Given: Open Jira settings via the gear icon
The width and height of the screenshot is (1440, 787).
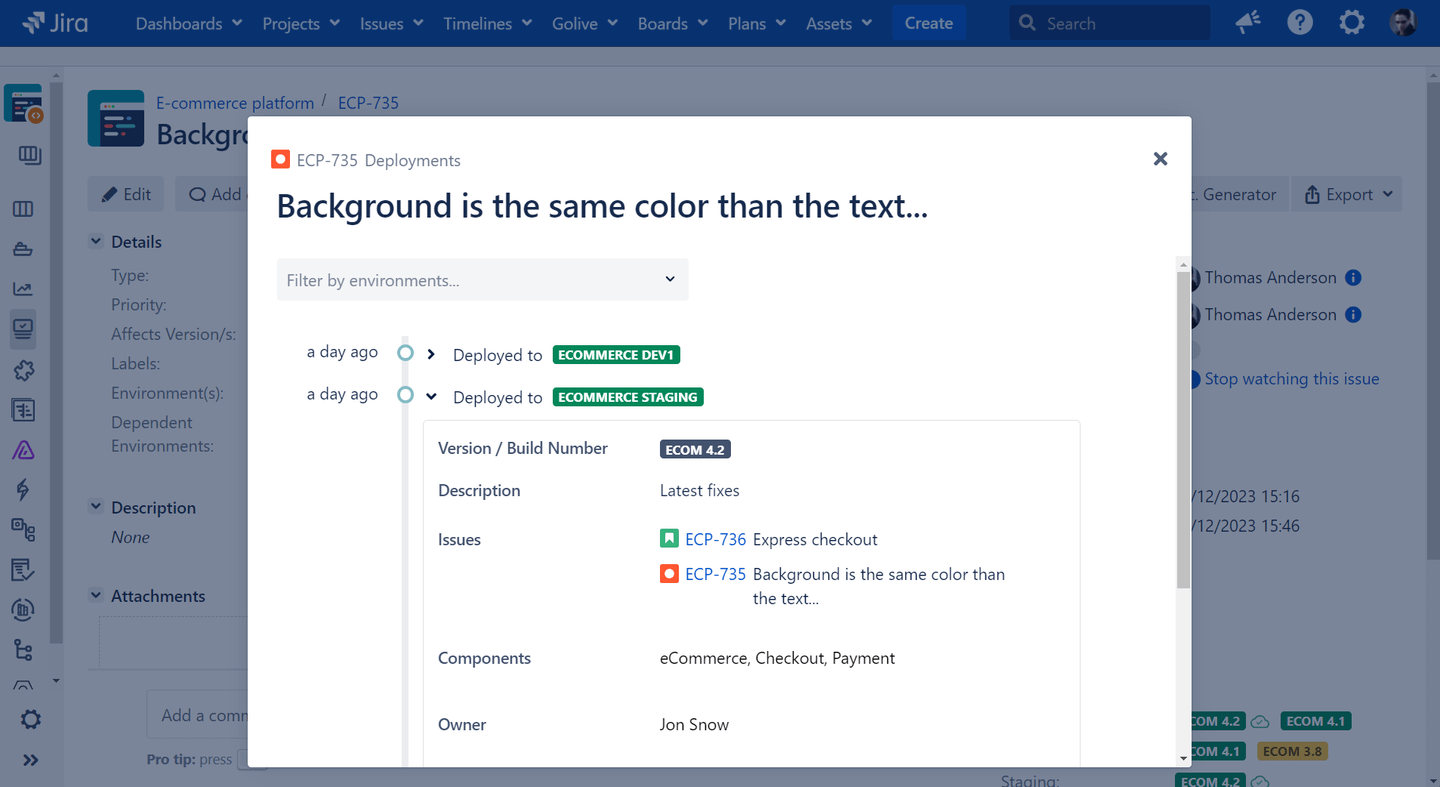Looking at the screenshot, I should (x=1351, y=21).
